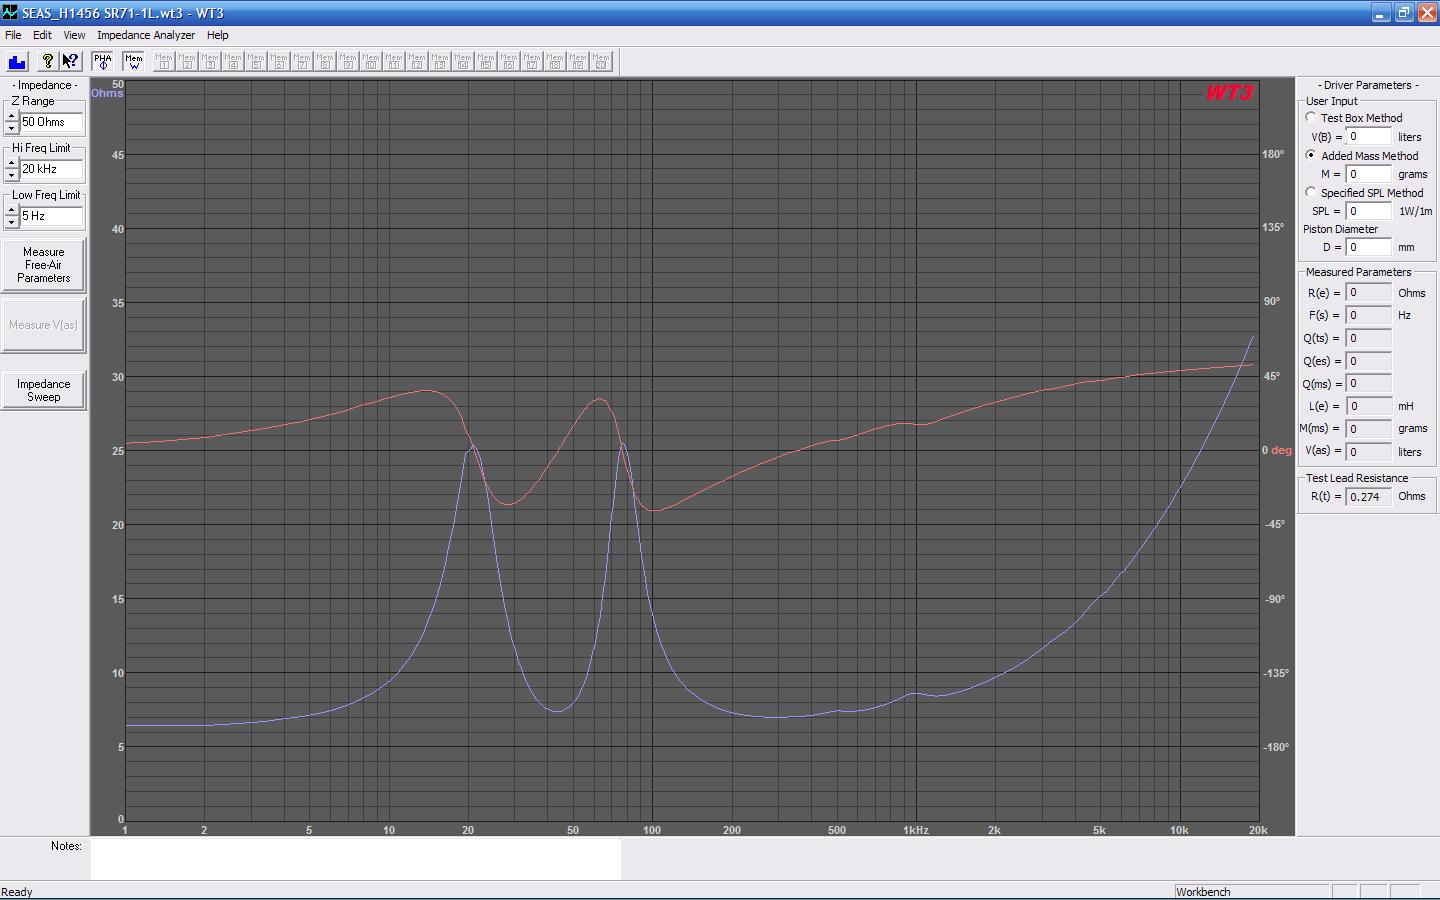Viewport: 1440px width, 900px height.
Task: Select memory slot Mem 18
Action: (x=555, y=61)
